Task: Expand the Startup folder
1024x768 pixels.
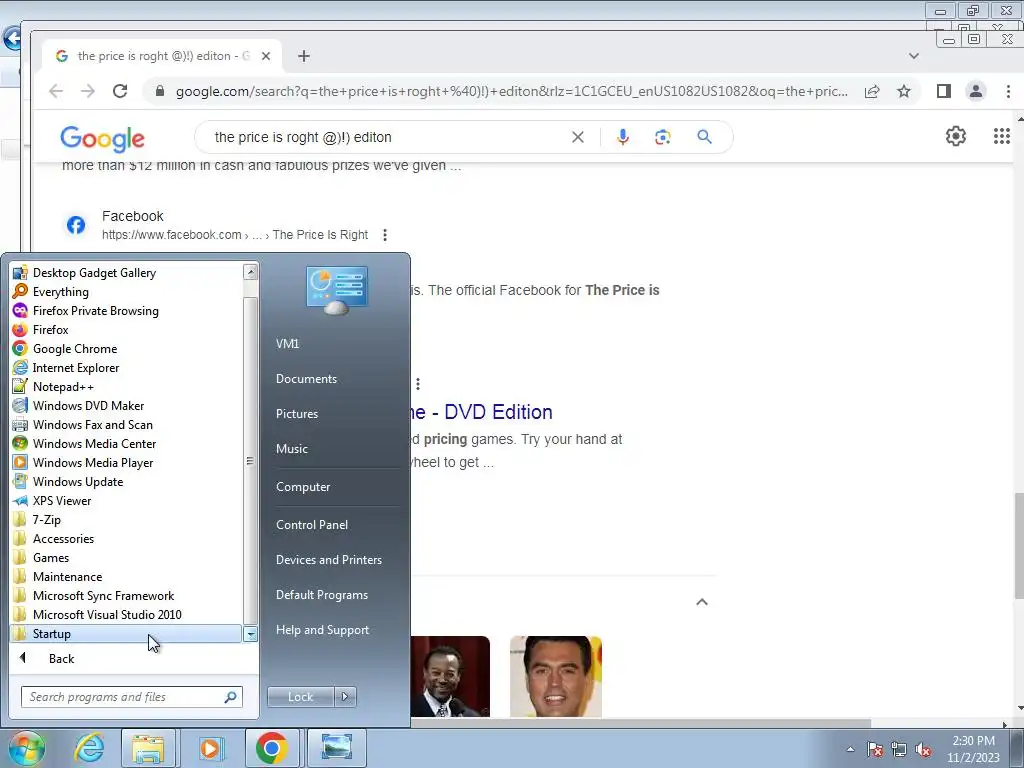Action: [127, 633]
